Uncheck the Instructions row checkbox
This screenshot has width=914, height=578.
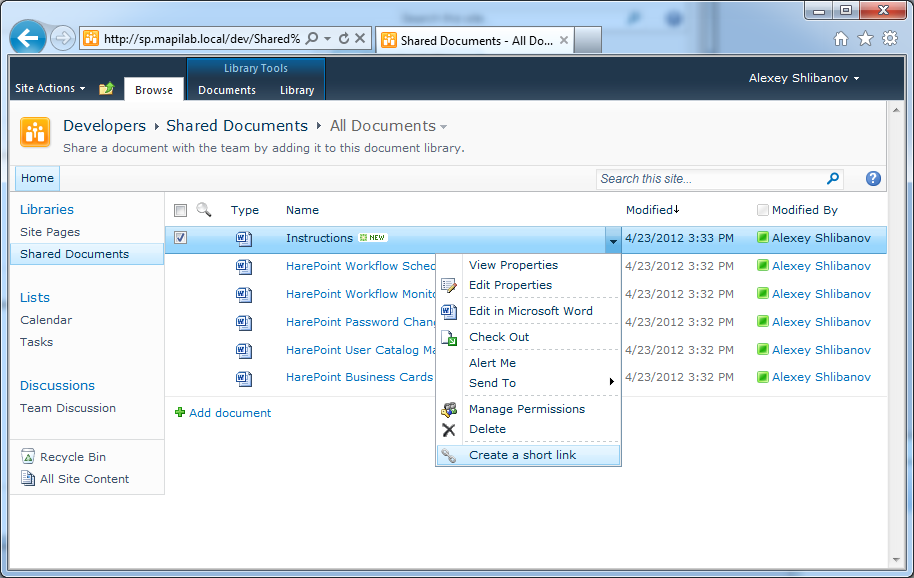point(181,238)
